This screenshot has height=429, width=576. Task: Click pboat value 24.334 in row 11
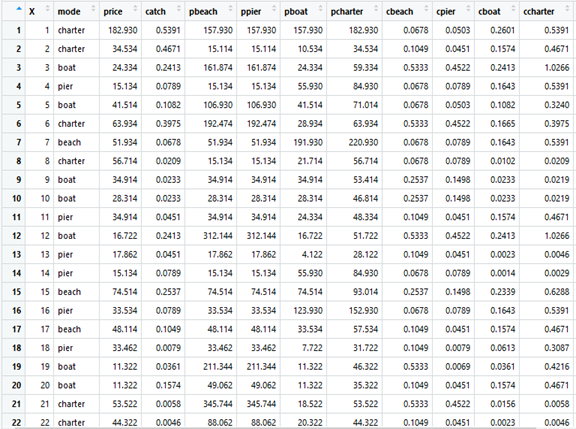click(310, 217)
